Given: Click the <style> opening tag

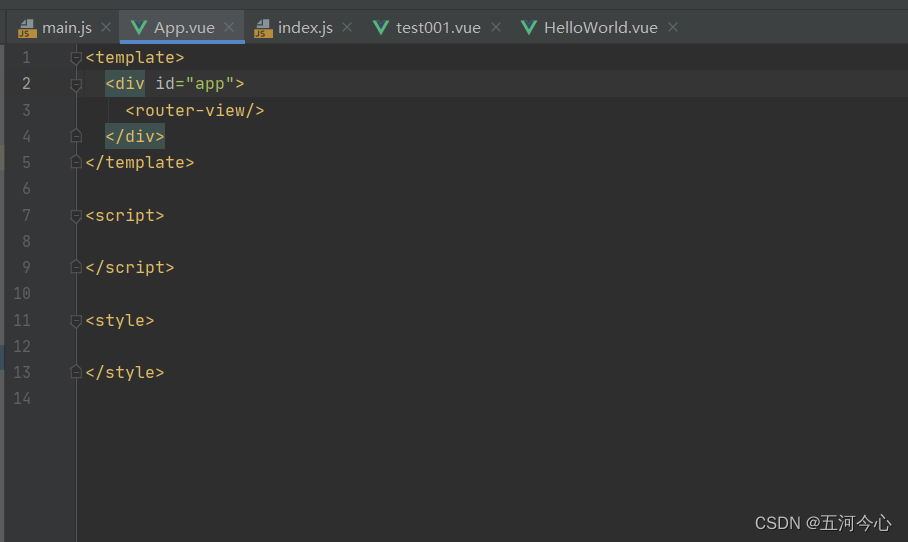Looking at the screenshot, I should click(x=120, y=320).
